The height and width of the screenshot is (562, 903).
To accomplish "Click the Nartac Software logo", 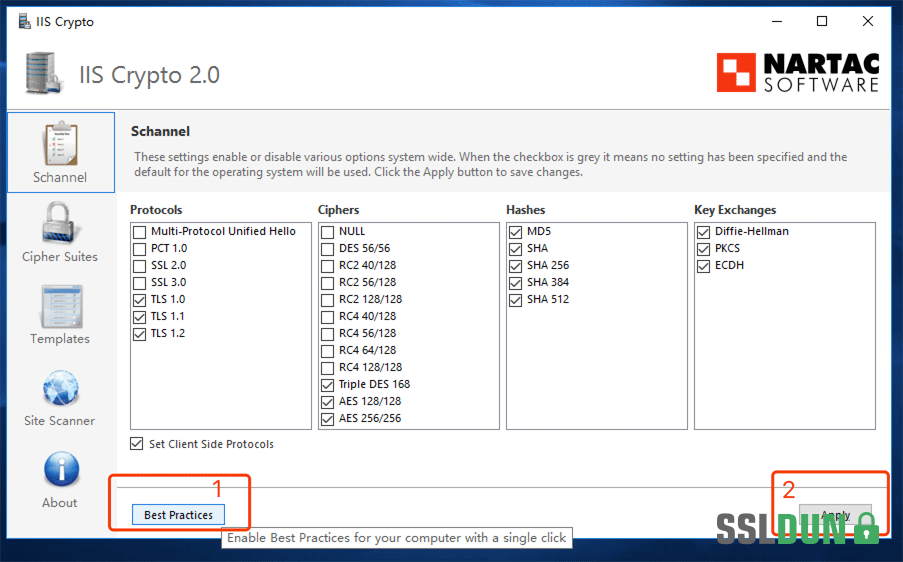I will pos(798,73).
